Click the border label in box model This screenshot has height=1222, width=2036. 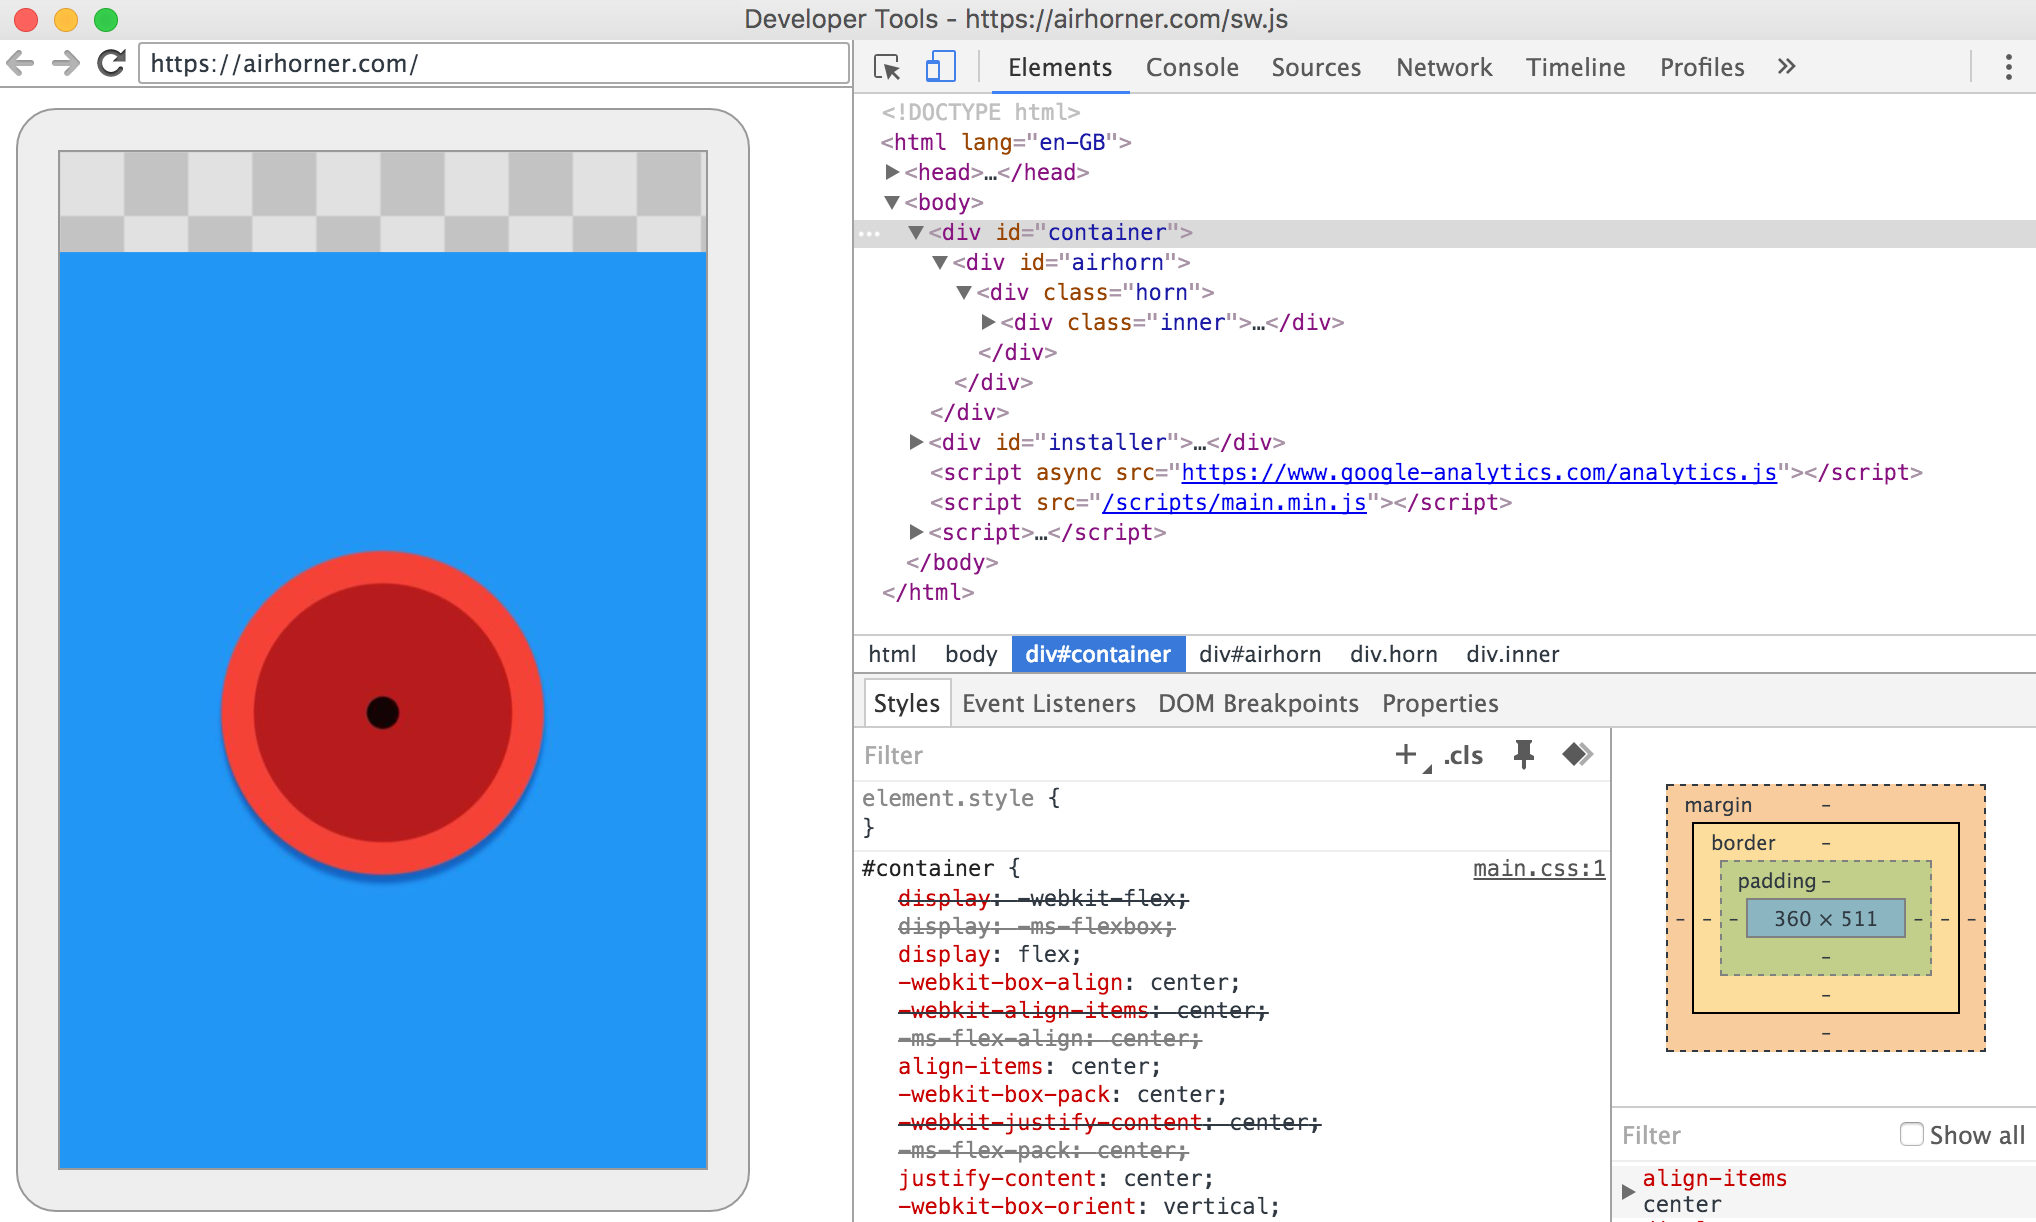pyautogui.click(x=1742, y=843)
